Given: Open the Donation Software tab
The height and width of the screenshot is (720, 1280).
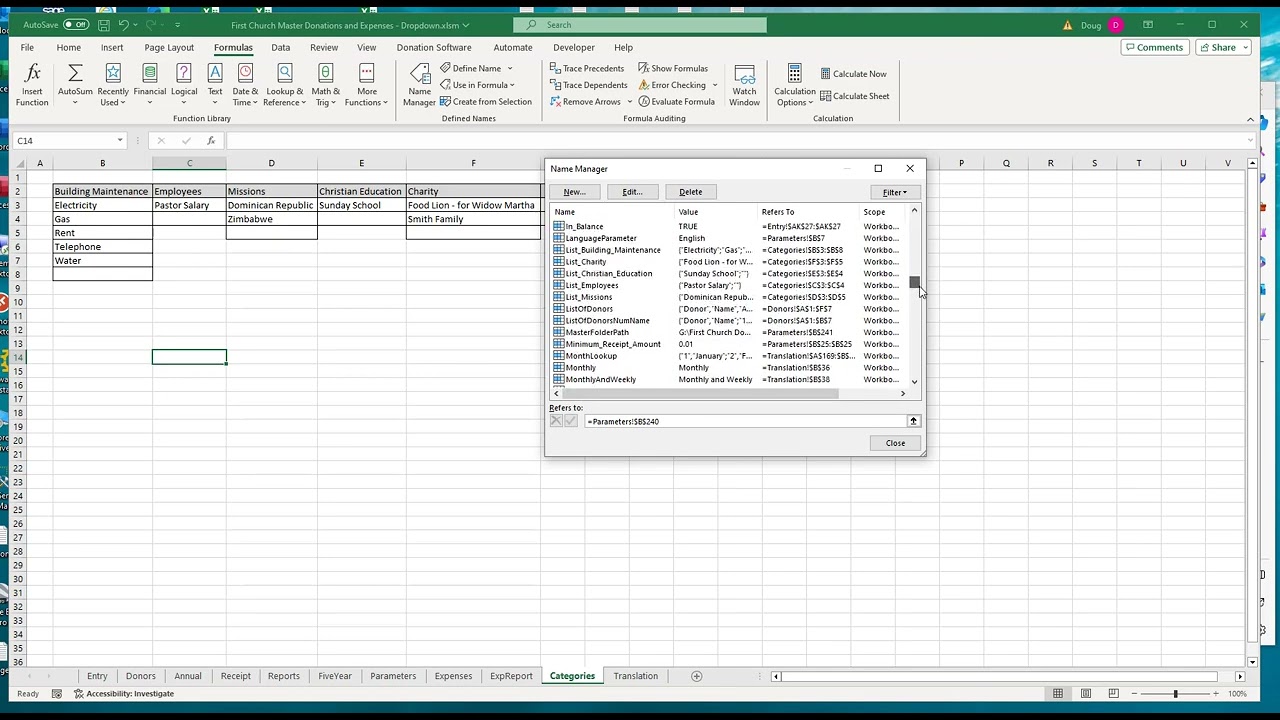Looking at the screenshot, I should (x=433, y=47).
